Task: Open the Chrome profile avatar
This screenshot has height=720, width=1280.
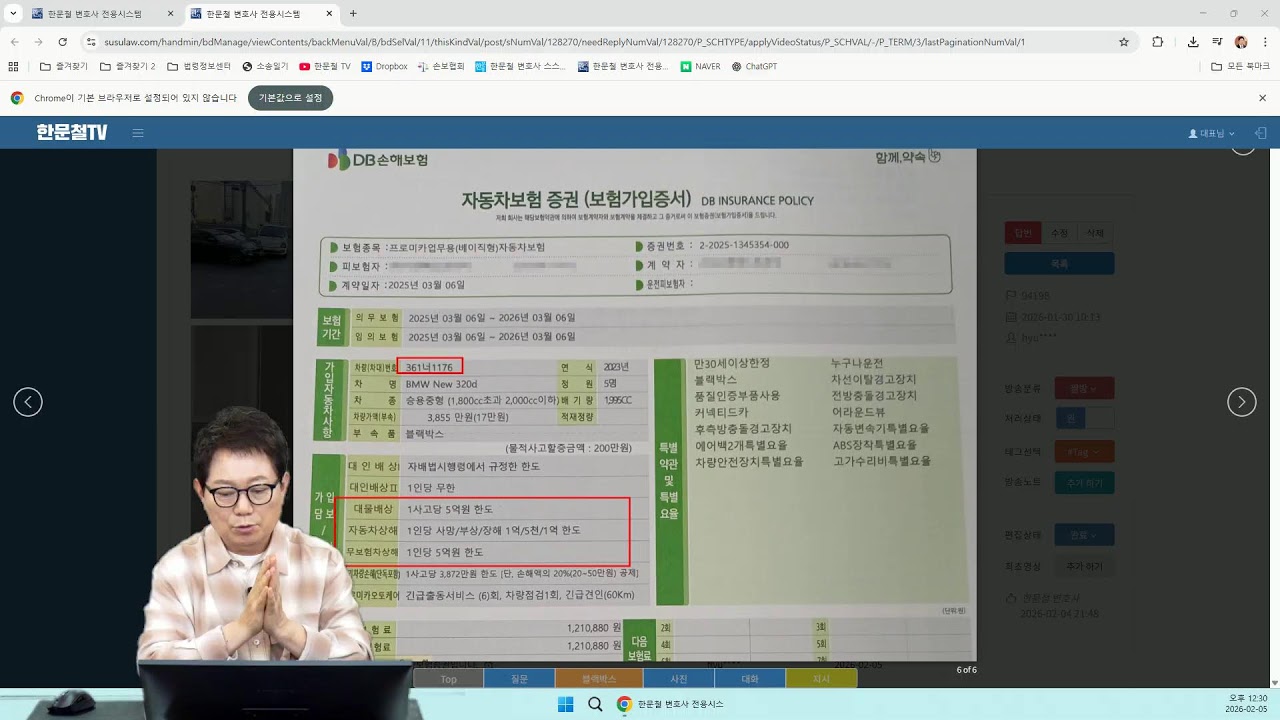Action: click(x=1241, y=42)
